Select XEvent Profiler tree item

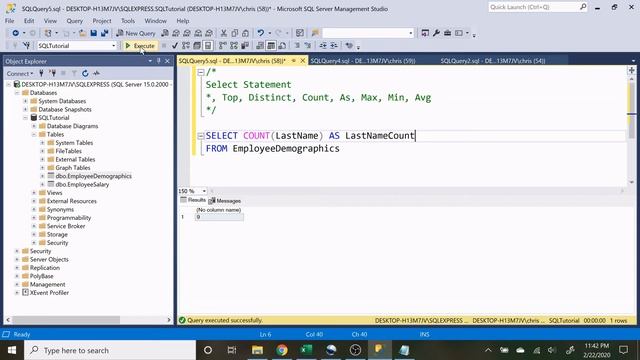pyautogui.click(x=49, y=293)
